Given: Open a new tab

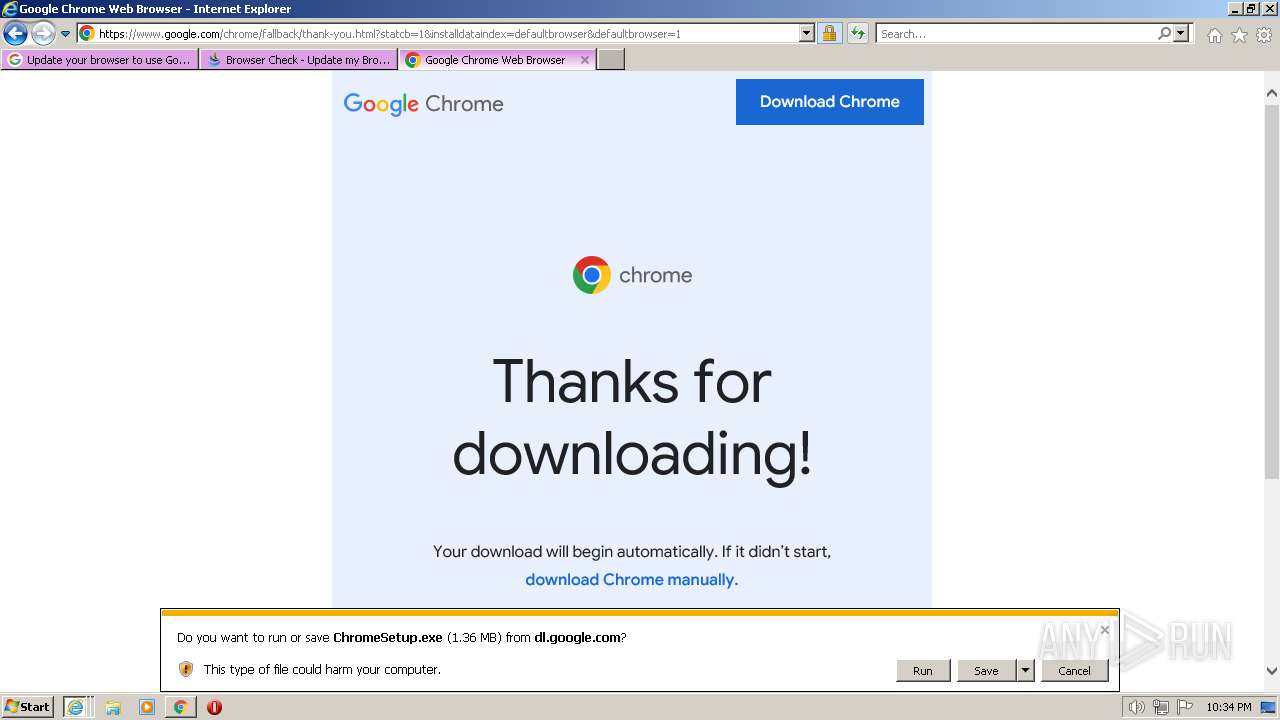Looking at the screenshot, I should tap(611, 60).
